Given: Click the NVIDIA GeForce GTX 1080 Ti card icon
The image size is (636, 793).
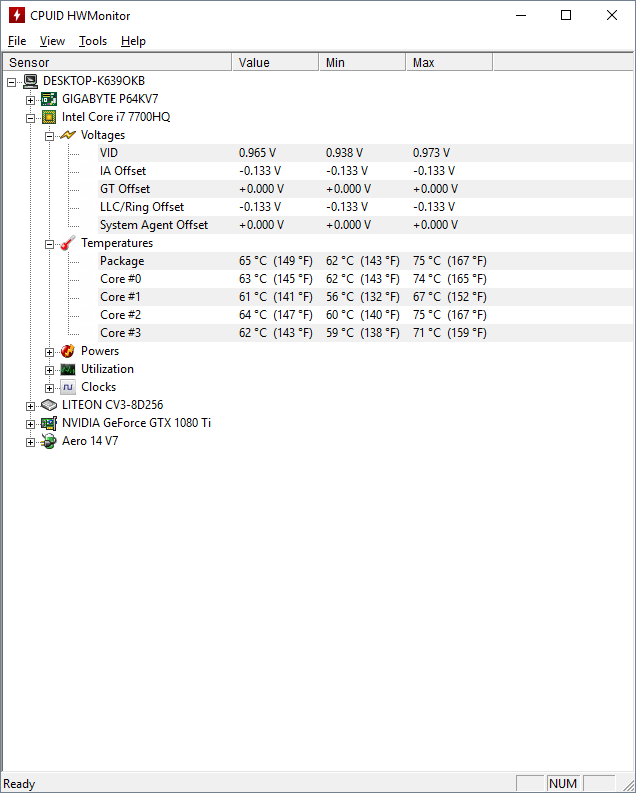Looking at the screenshot, I should pyautogui.click(x=49, y=423).
